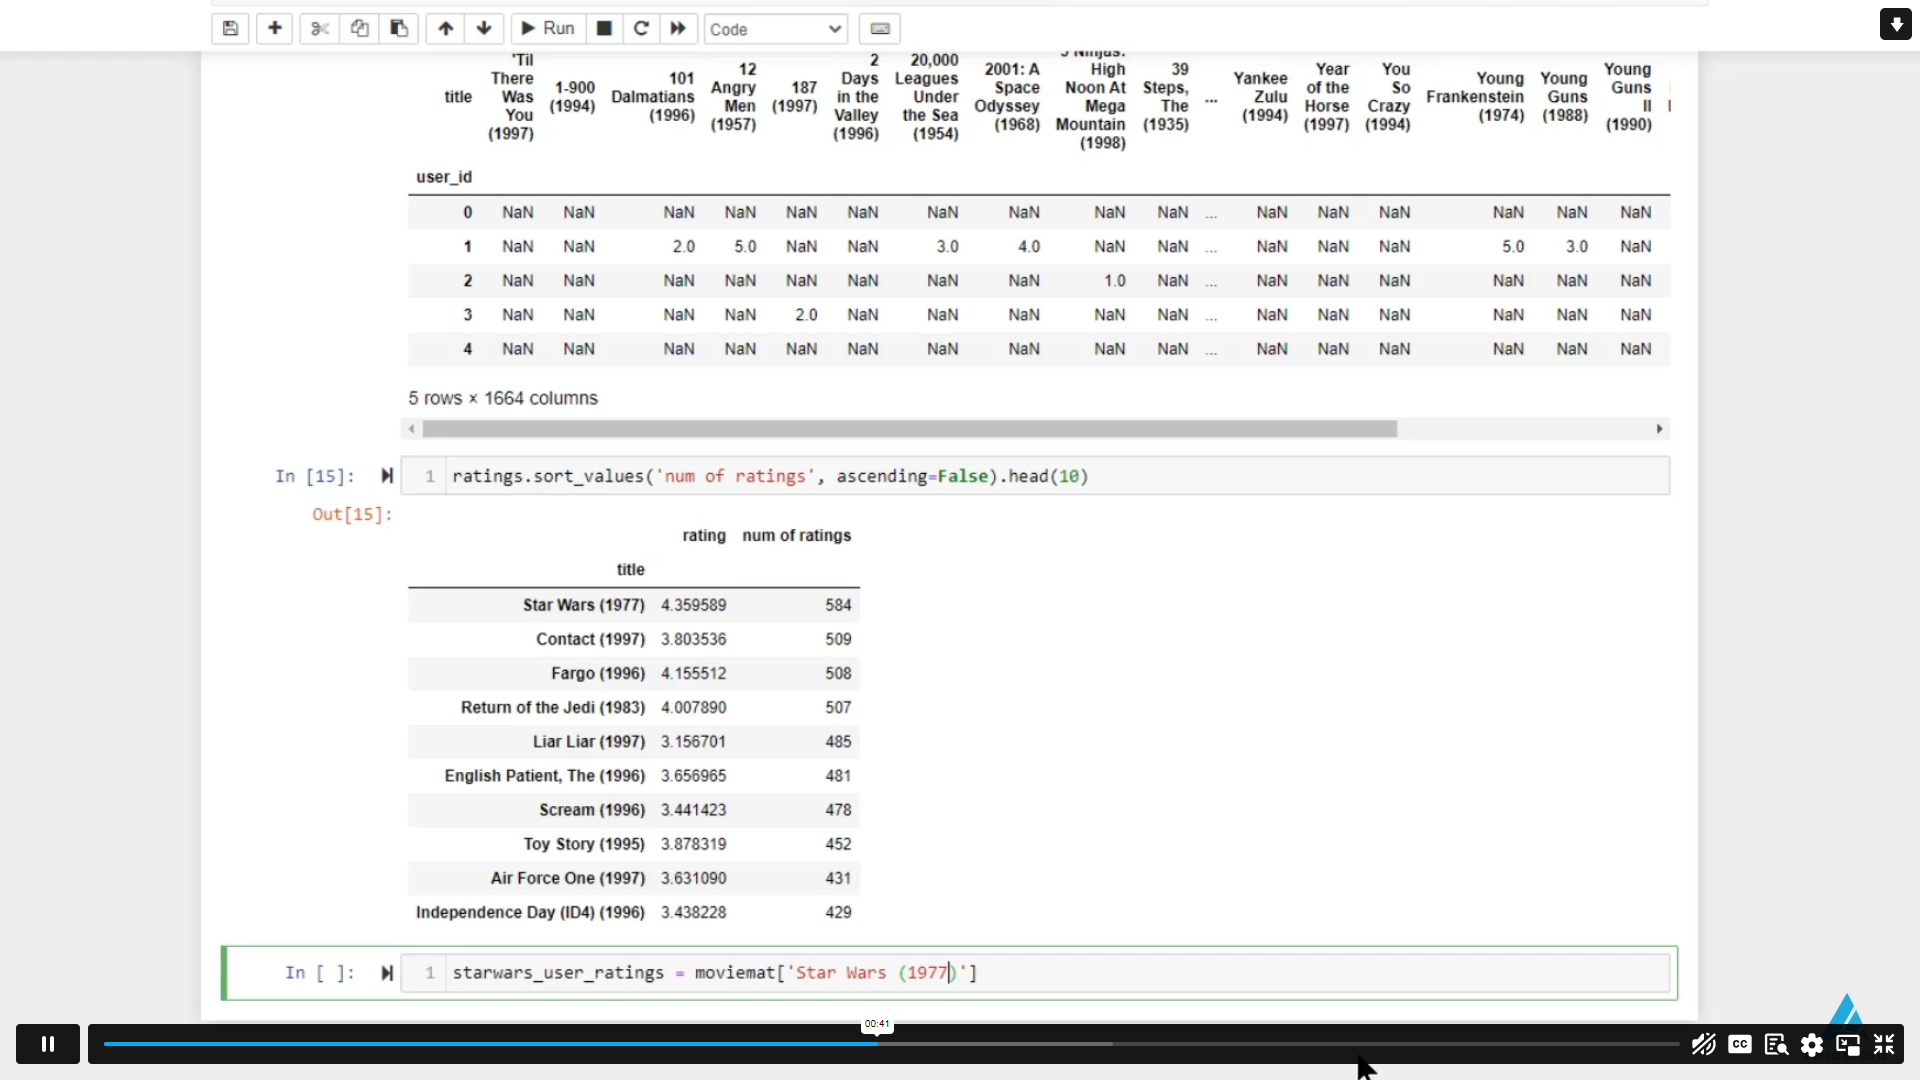This screenshot has width=1920, height=1080.
Task: Run the current cell
Action: point(546,29)
